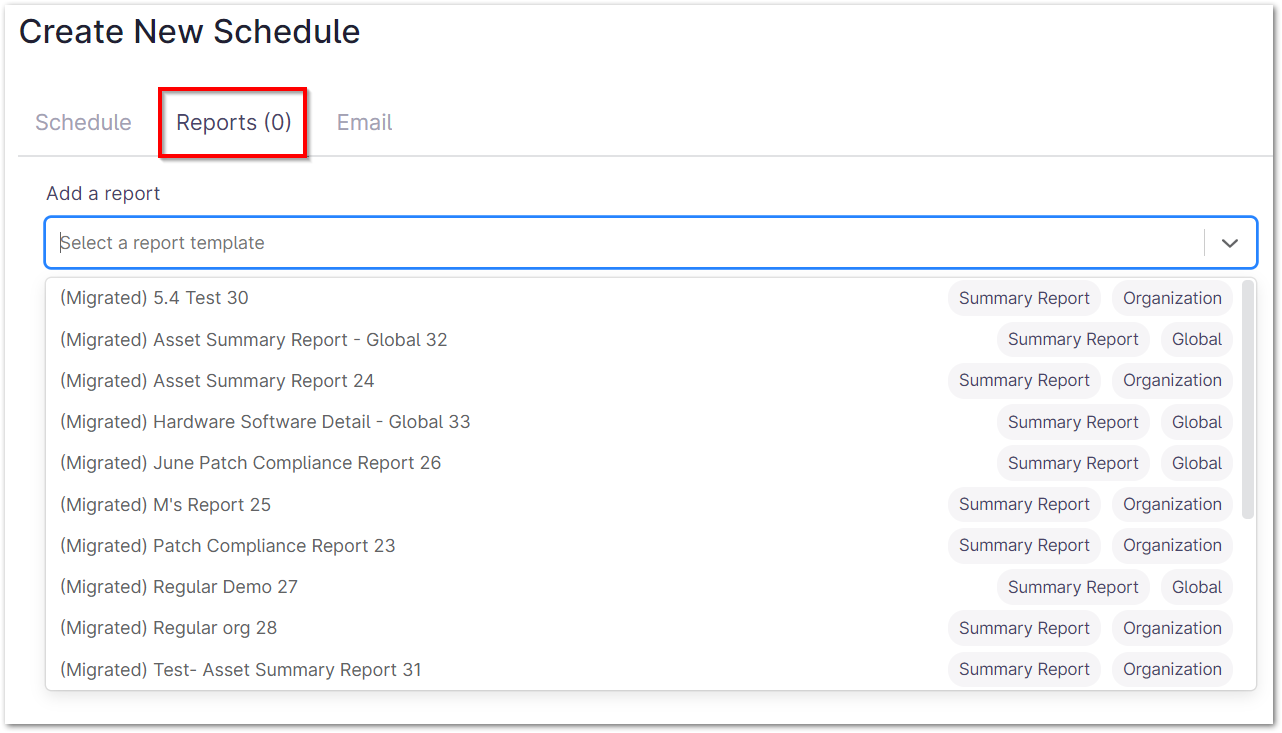Click the Summary Report tag on M's Report 25
Image resolution: width=1282 pixels, height=733 pixels.
tap(1024, 504)
